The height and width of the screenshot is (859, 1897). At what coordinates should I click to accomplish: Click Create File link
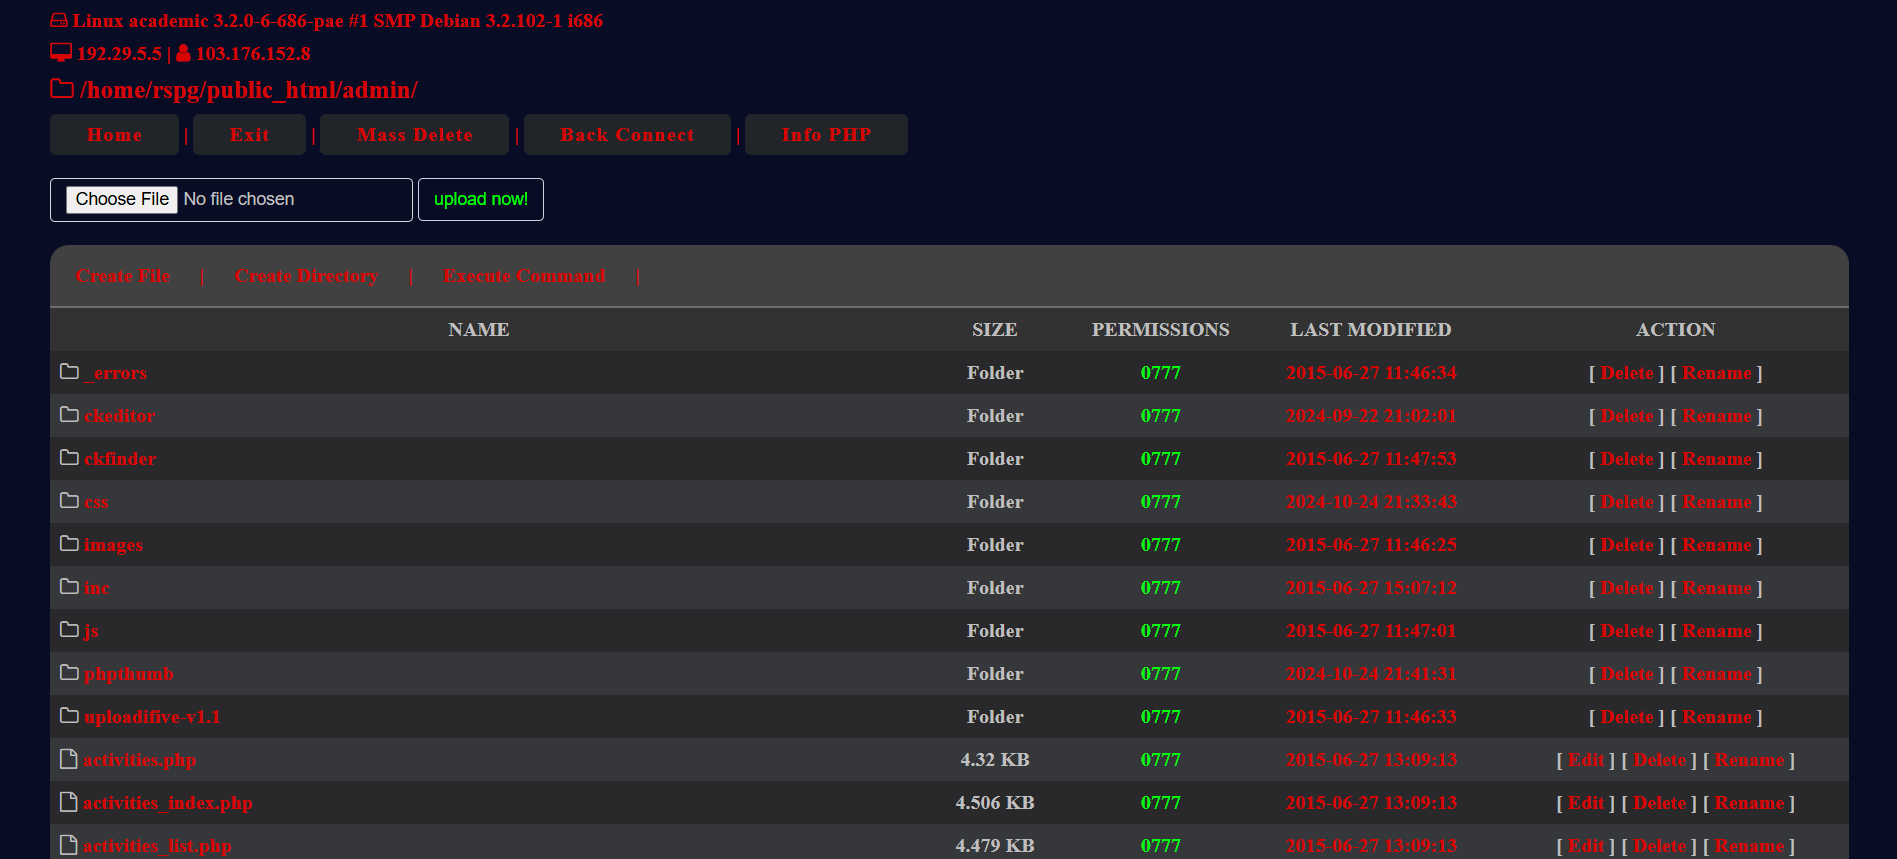[124, 276]
